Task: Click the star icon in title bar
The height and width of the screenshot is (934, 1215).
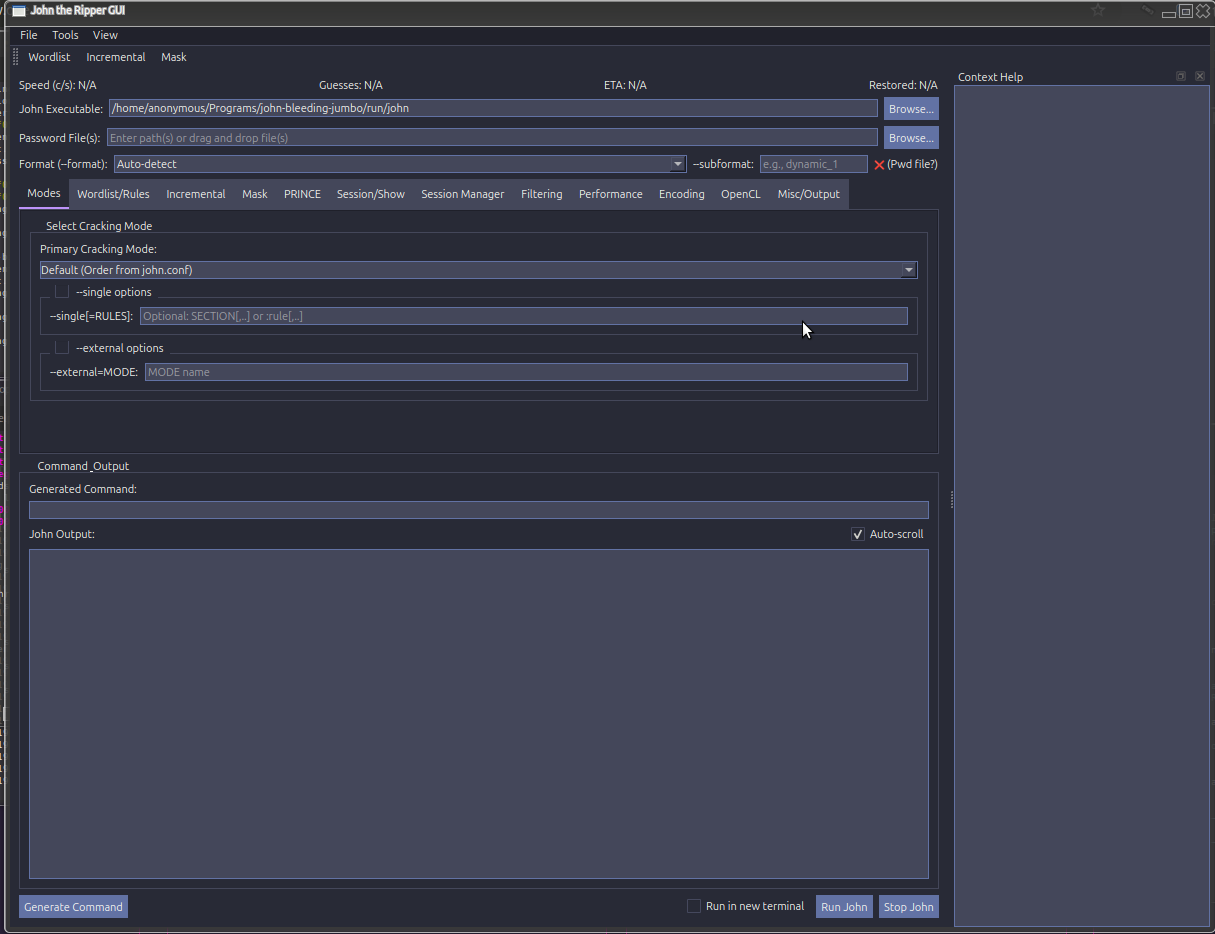Action: (x=1098, y=10)
